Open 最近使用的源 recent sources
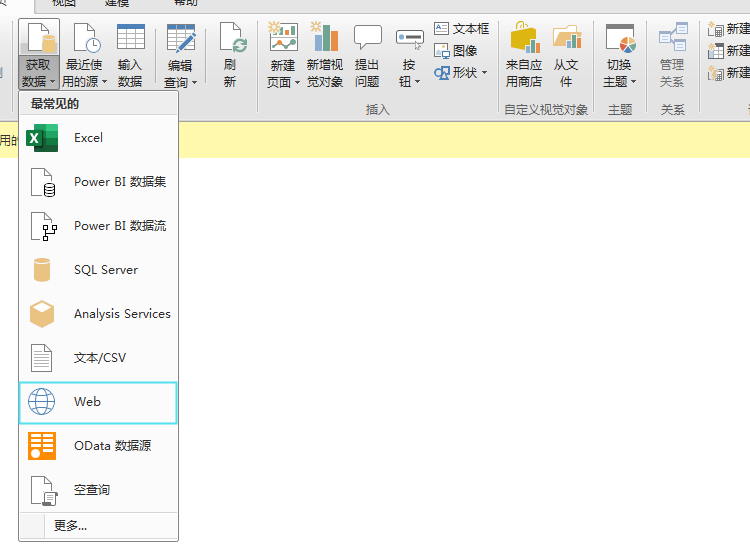 point(84,55)
